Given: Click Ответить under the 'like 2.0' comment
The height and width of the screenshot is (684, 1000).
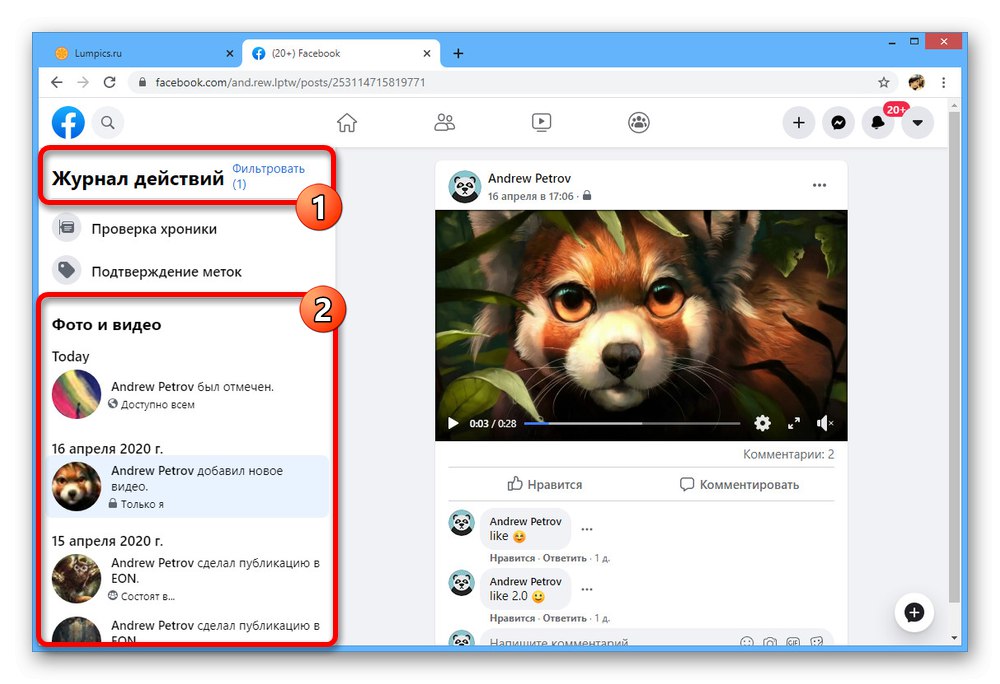Looking at the screenshot, I should (564, 618).
